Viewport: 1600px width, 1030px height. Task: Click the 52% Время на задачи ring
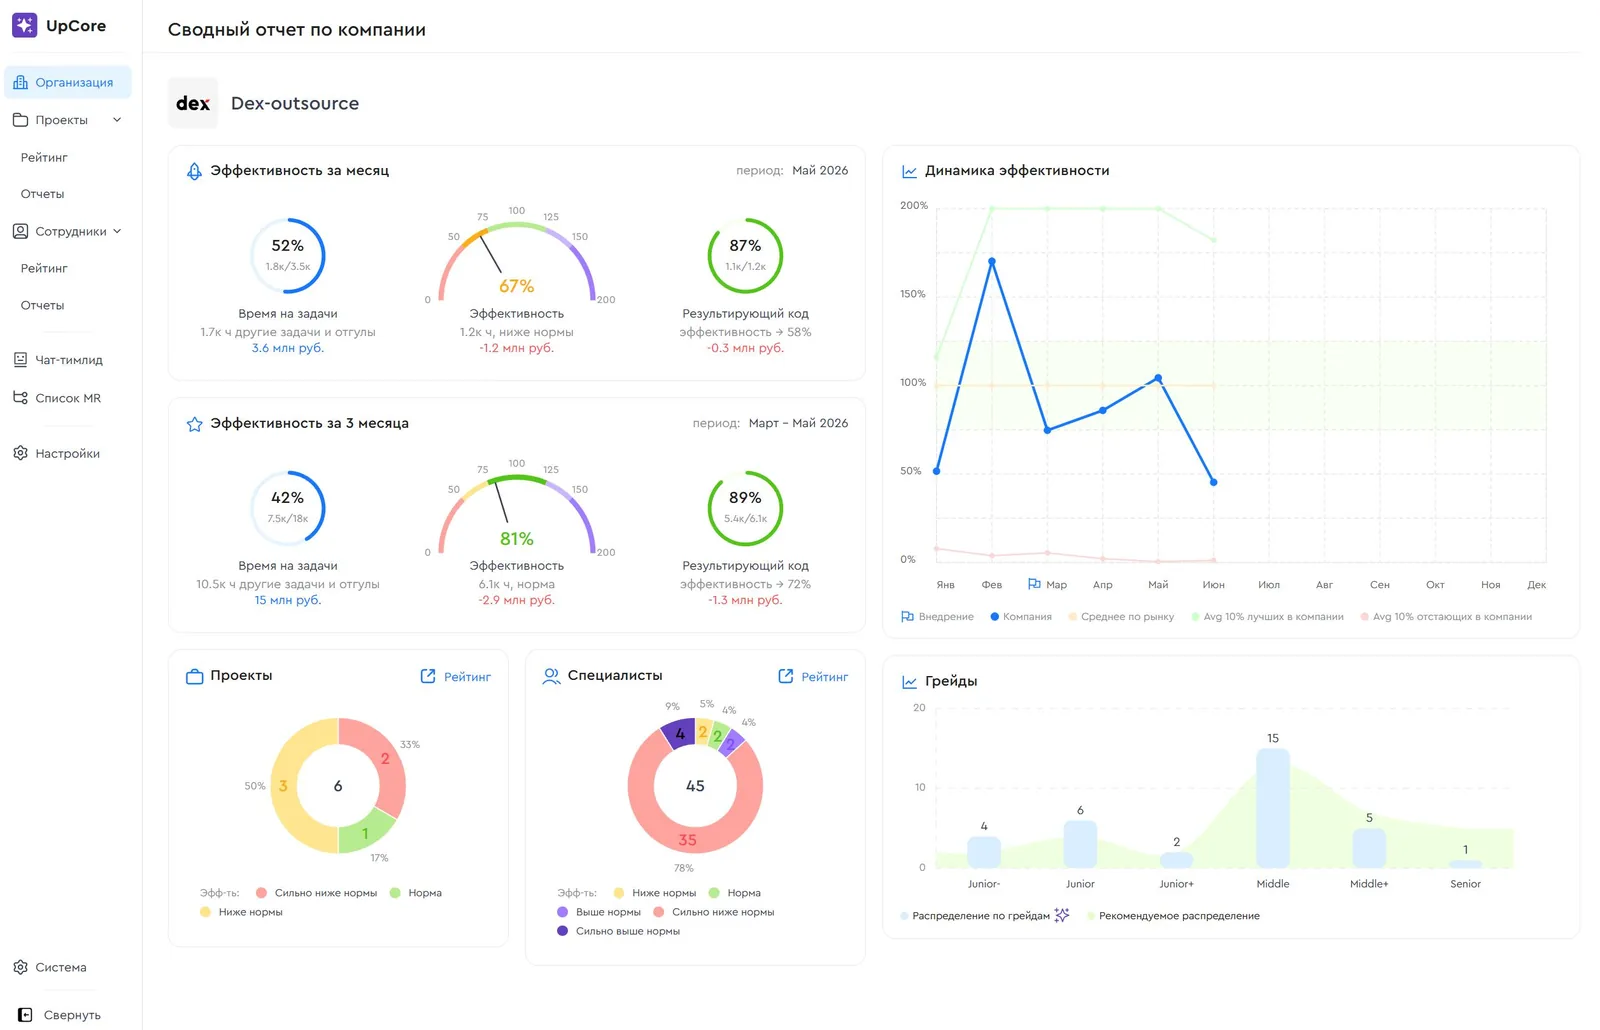[x=288, y=256]
